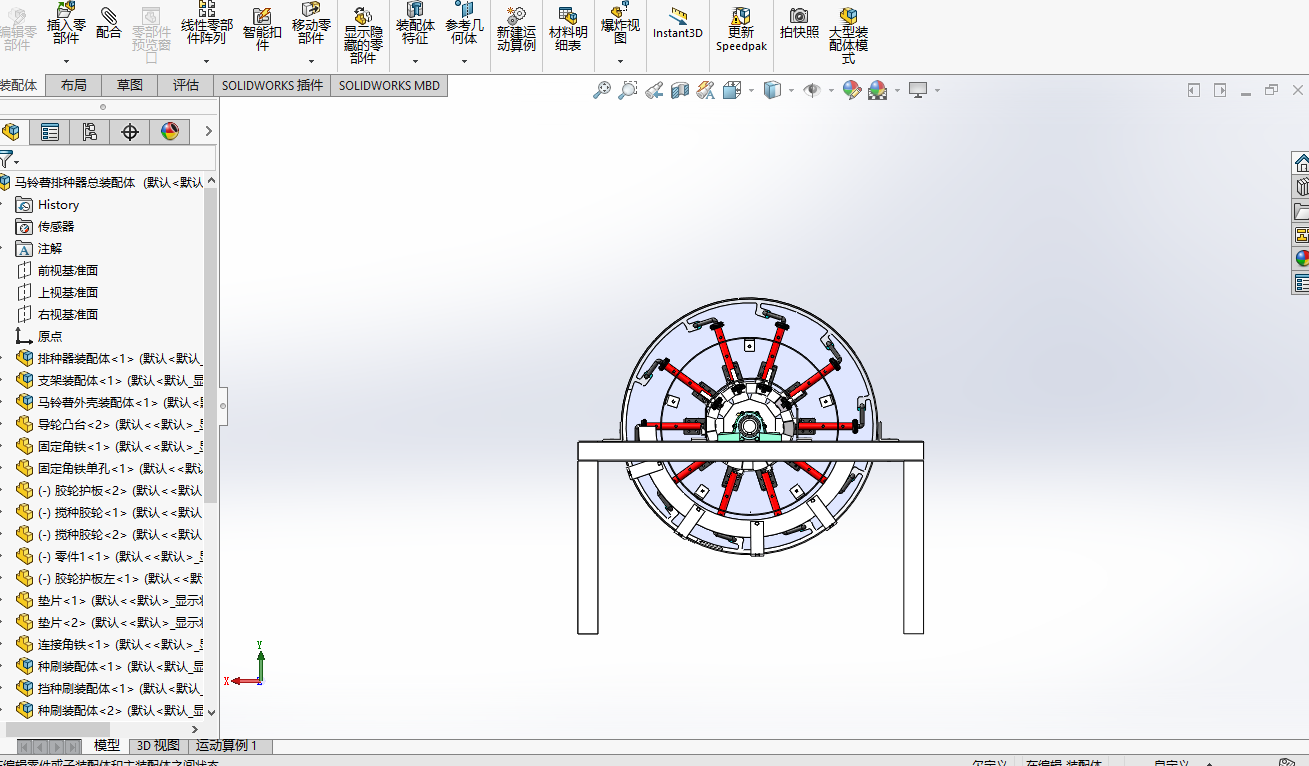
Task: Open the ConfigurationManager tab
Action: pyautogui.click(x=89, y=132)
